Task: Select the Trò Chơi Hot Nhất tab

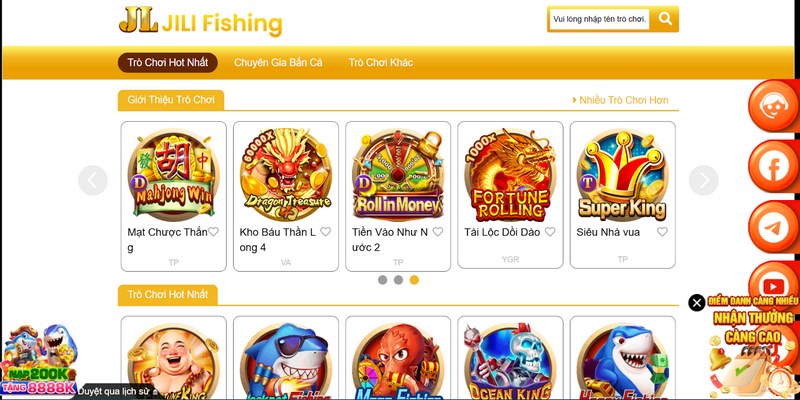Action: pos(168,63)
